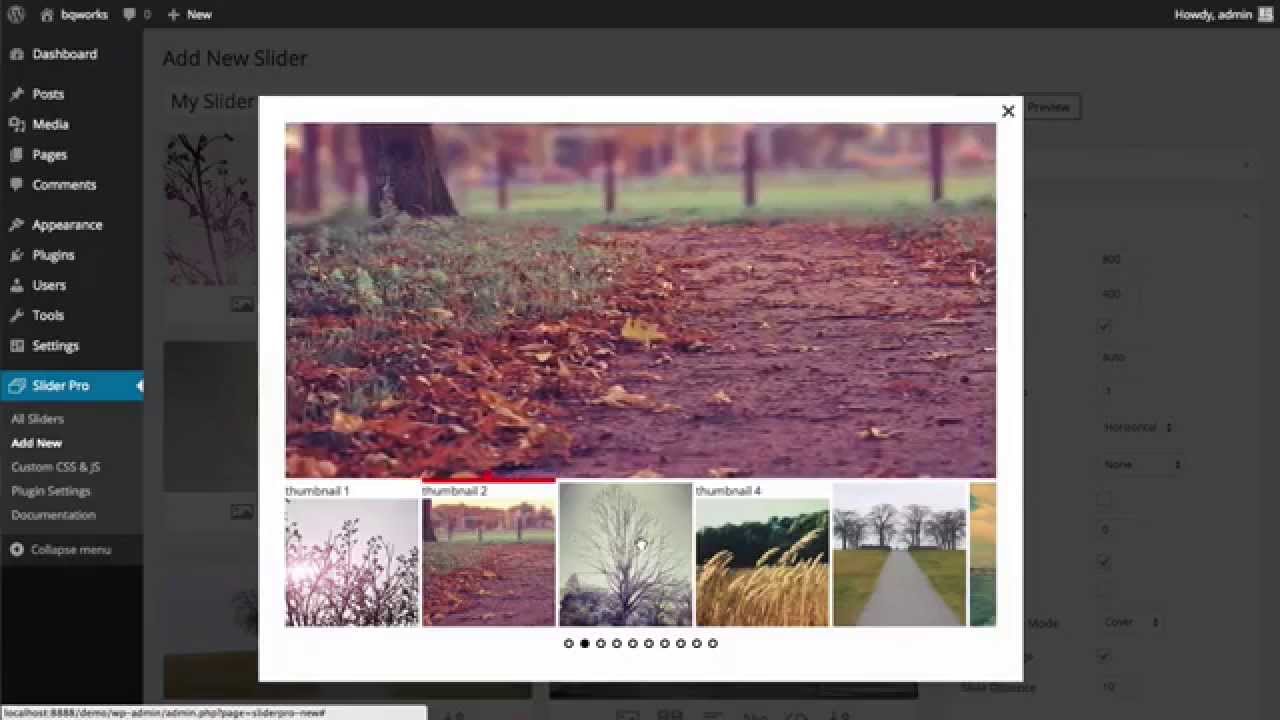
Task: Click the active second pagination dot
Action: click(x=585, y=644)
